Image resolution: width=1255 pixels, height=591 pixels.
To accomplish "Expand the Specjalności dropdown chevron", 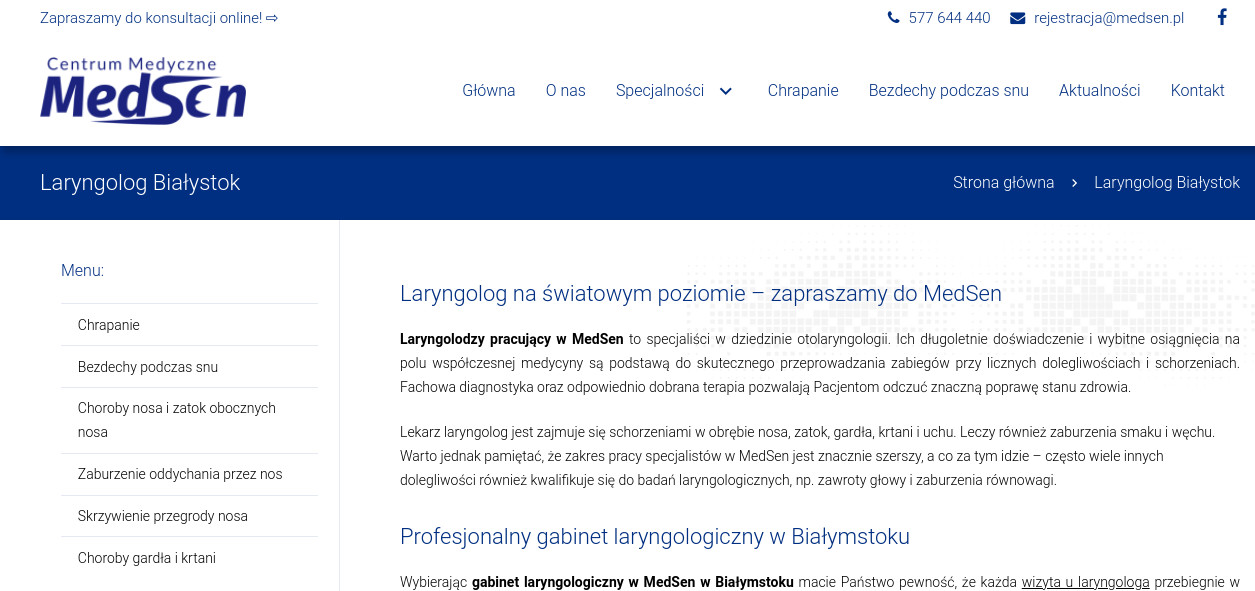I will coord(726,91).
